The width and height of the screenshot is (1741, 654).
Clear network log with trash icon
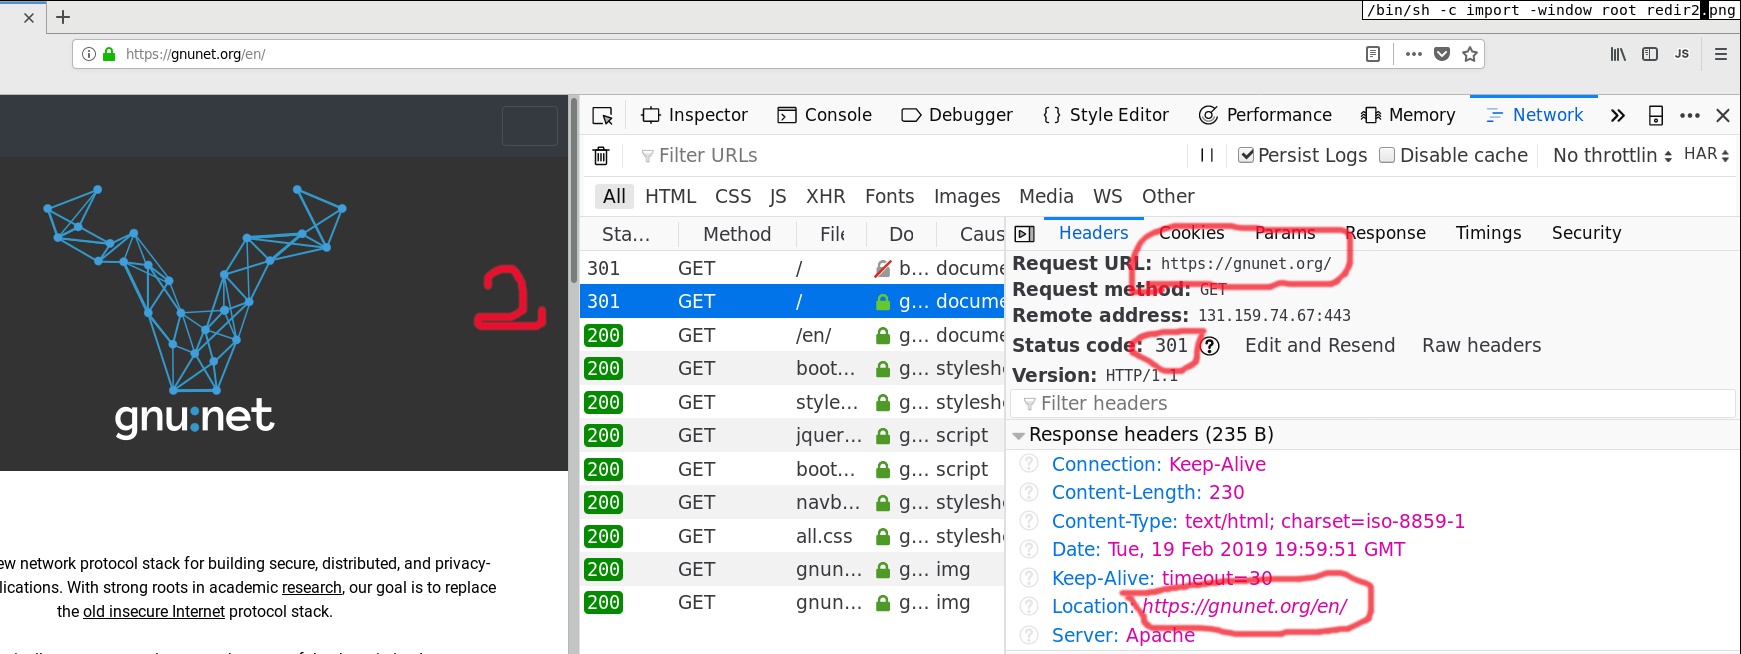601,155
